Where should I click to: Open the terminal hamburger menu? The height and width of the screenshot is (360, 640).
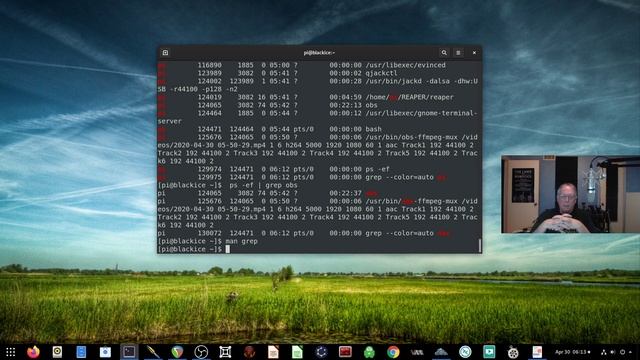[458, 53]
